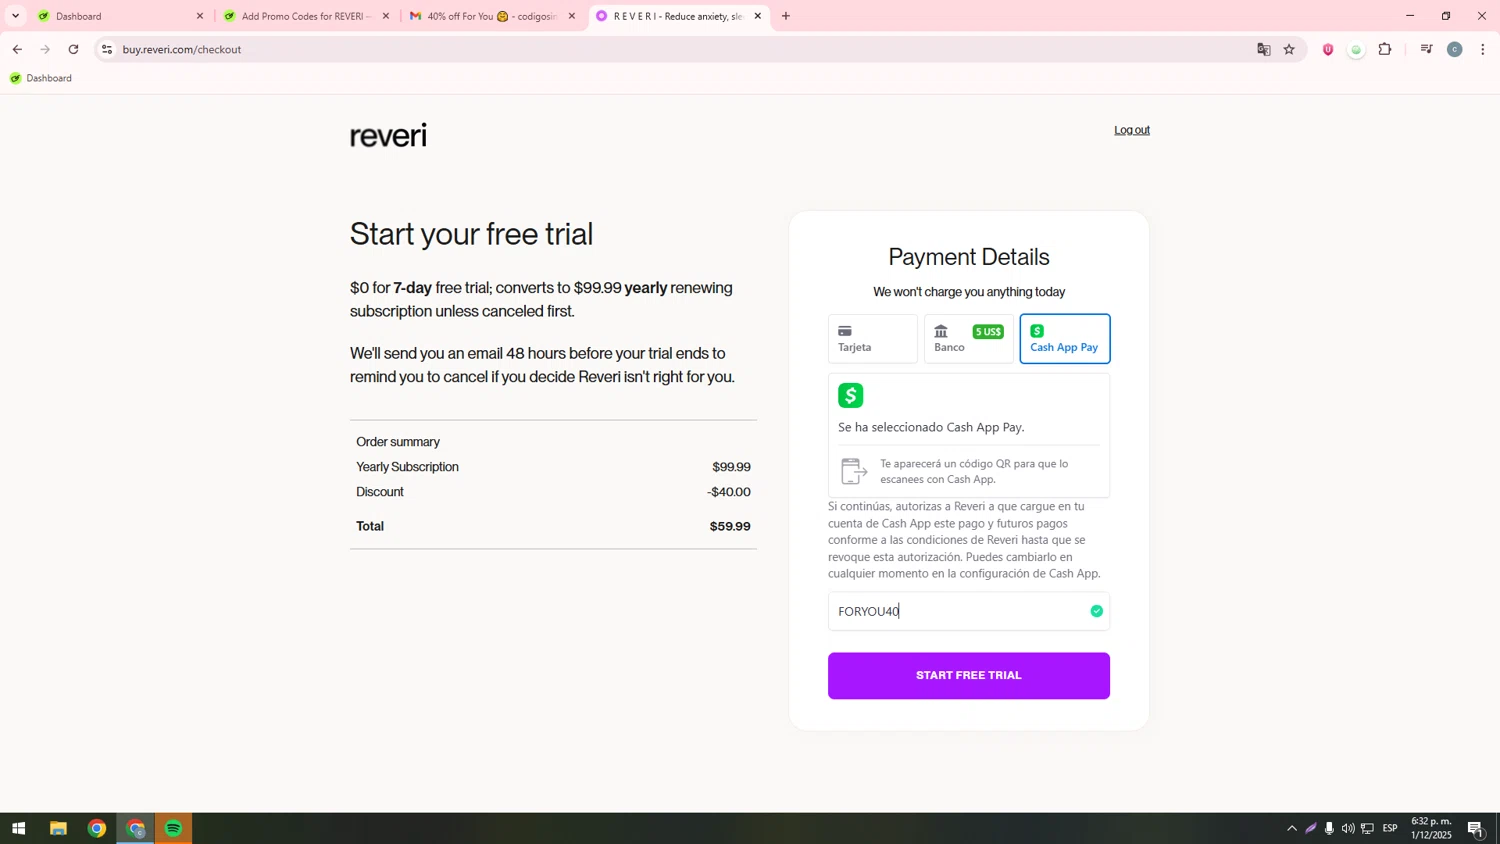1500x844 pixels.
Task: Reload the checkout page
Action: click(73, 49)
